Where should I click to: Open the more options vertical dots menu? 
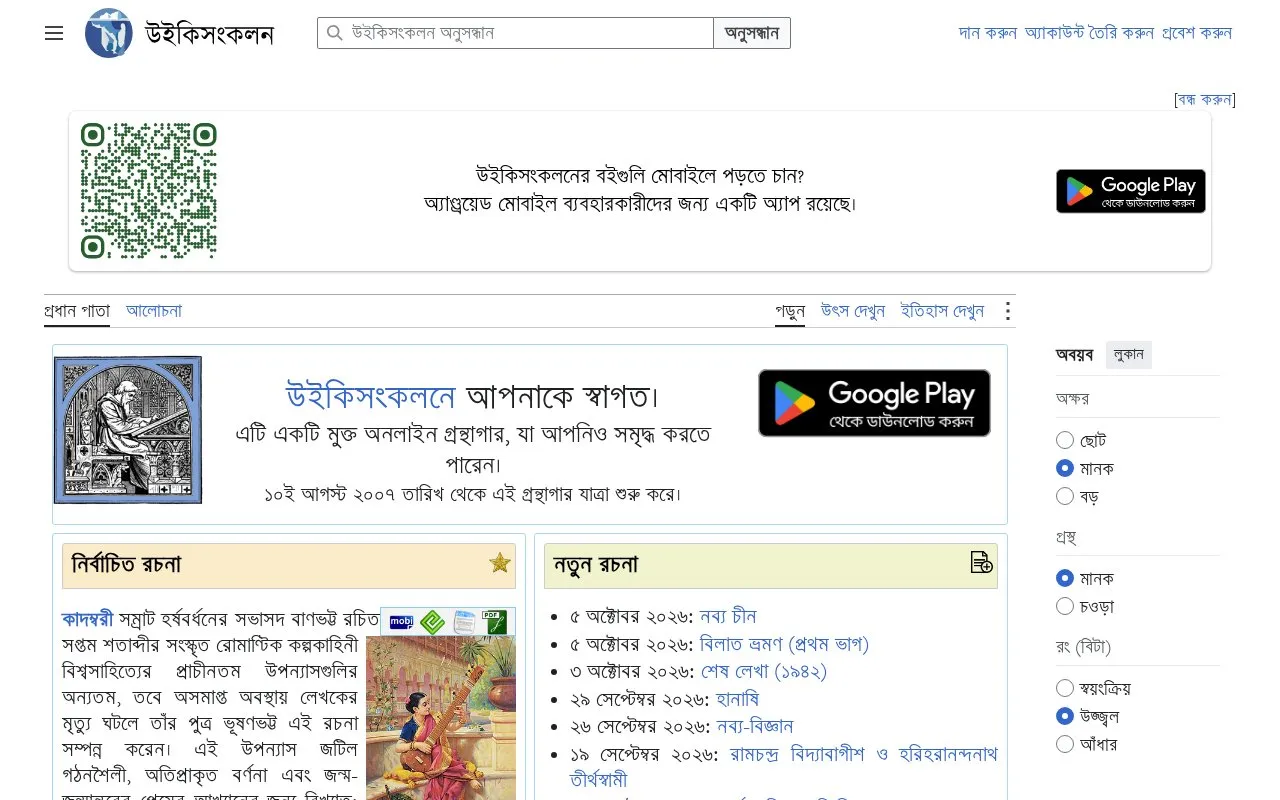pyautogui.click(x=1008, y=311)
